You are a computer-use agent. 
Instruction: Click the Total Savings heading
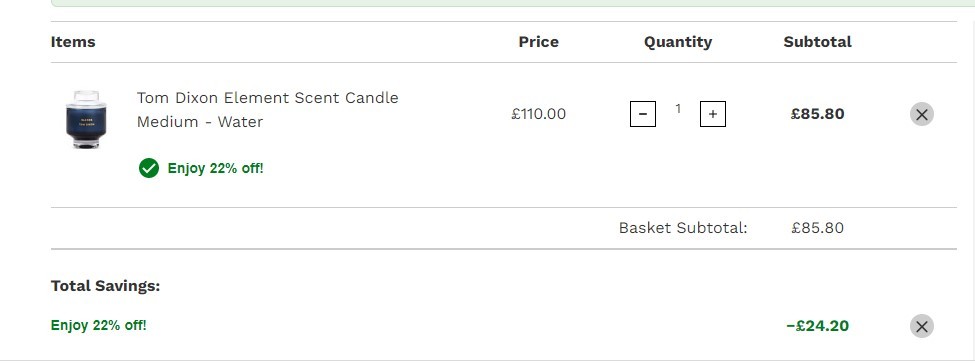click(105, 286)
